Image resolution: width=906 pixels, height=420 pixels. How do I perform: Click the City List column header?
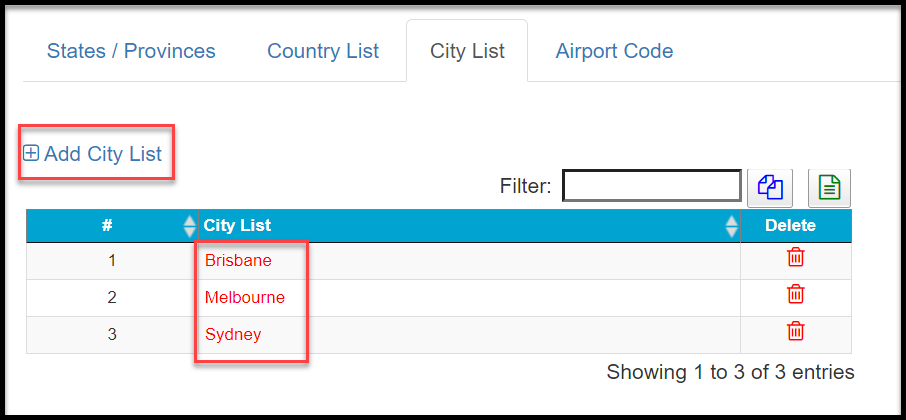[x=238, y=226]
